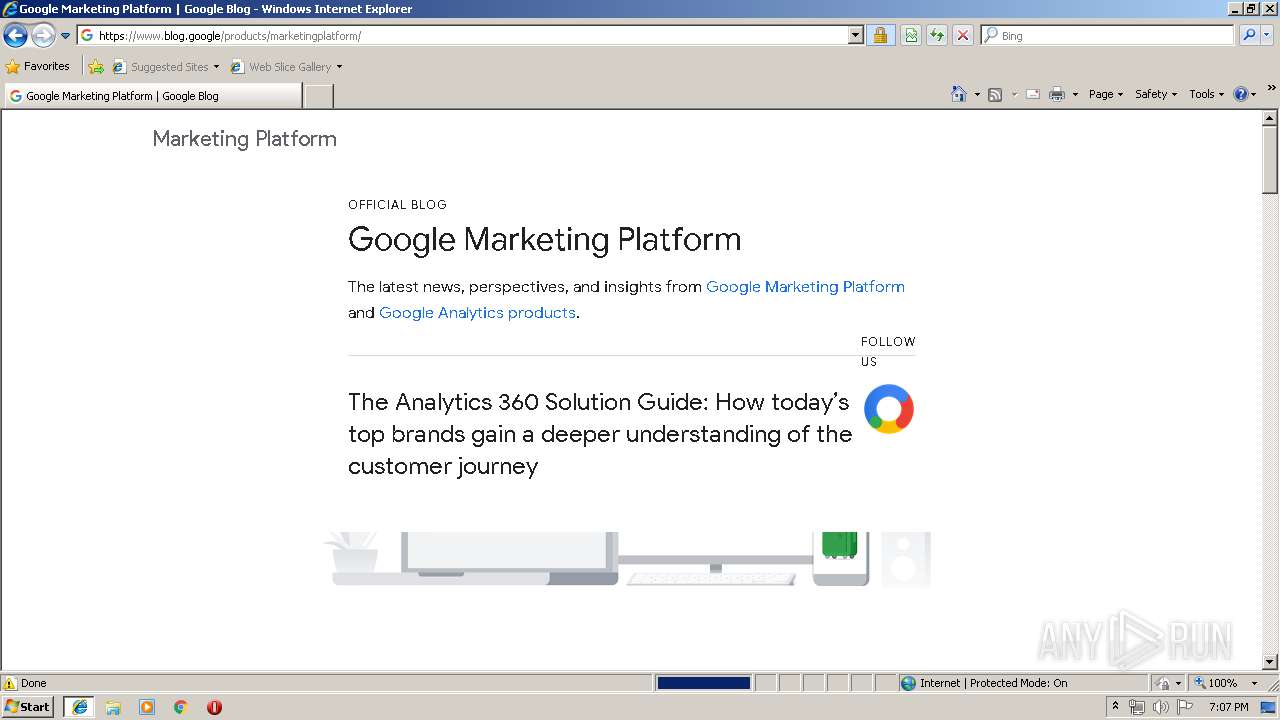The width and height of the screenshot is (1280, 720).
Task: Click the vertical scrollbar thumb
Action: pos(1270,160)
